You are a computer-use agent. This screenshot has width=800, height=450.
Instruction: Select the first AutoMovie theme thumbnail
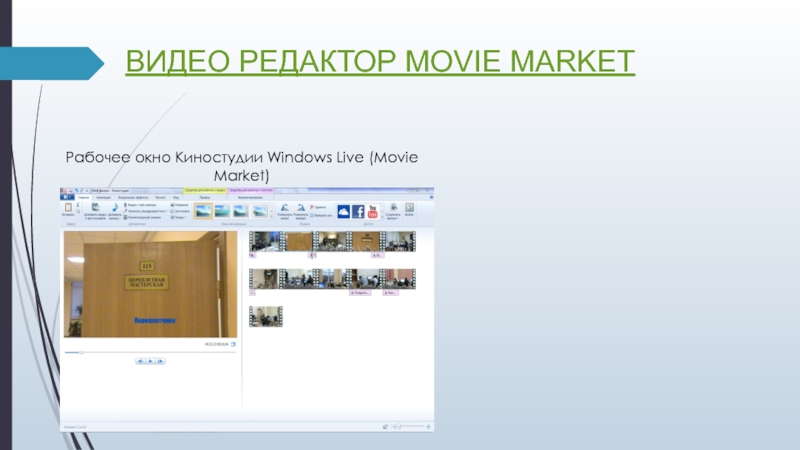(x=204, y=211)
